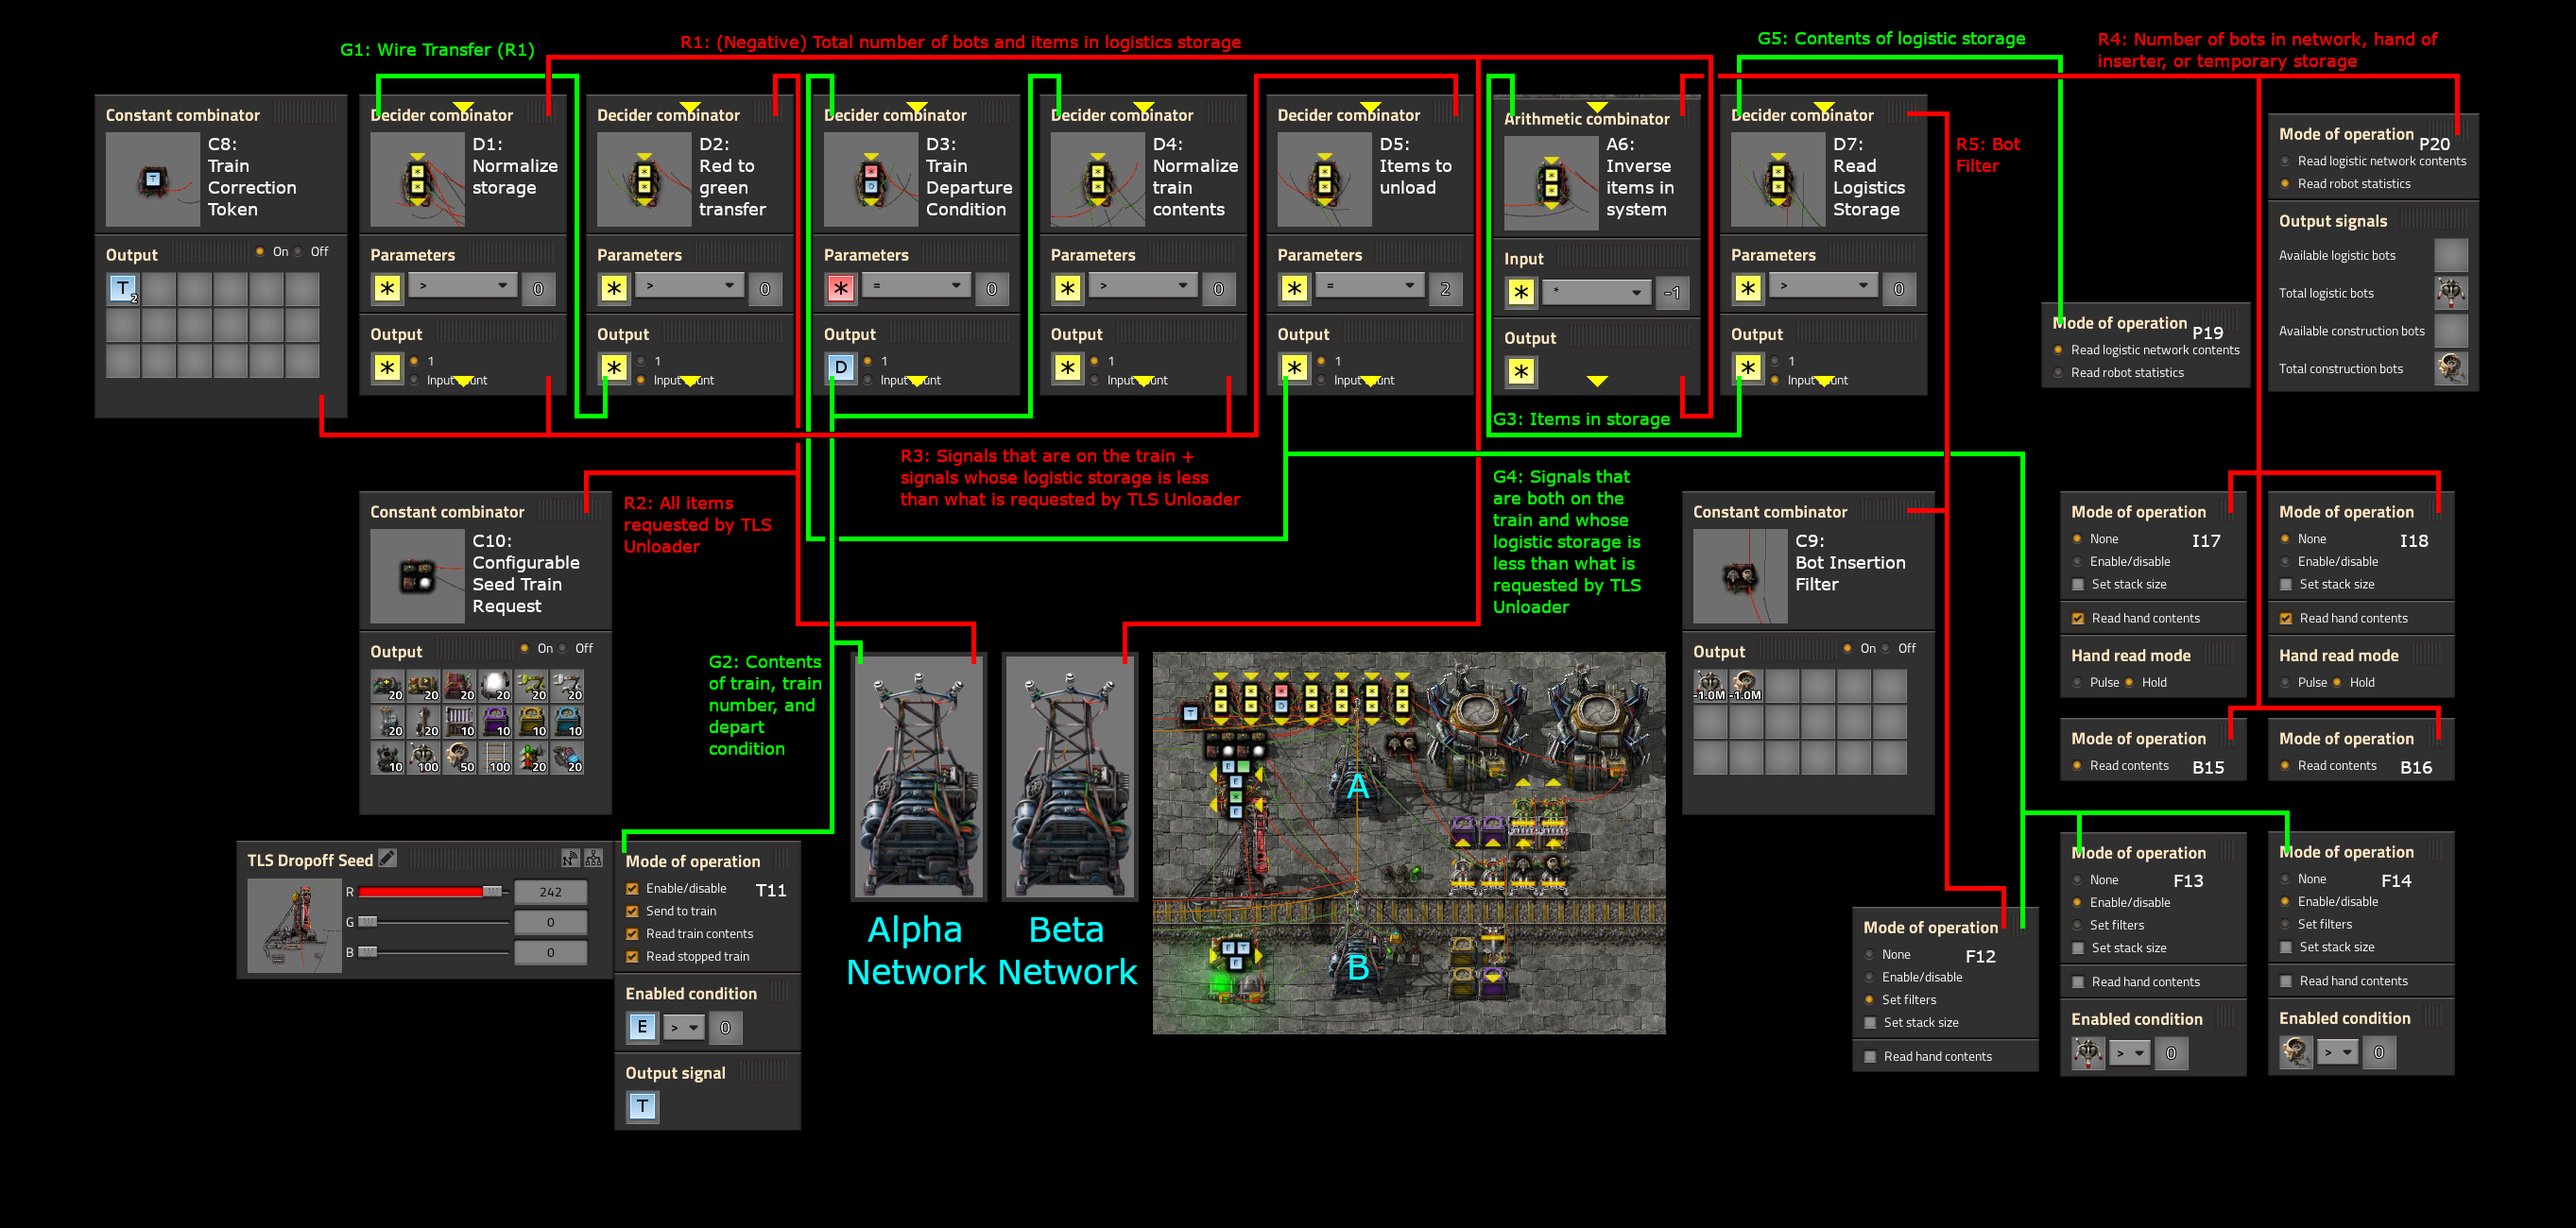Screen dimensions: 2576x1228
Task: Switch the C10 constant combinator to Off
Action: [x=563, y=649]
